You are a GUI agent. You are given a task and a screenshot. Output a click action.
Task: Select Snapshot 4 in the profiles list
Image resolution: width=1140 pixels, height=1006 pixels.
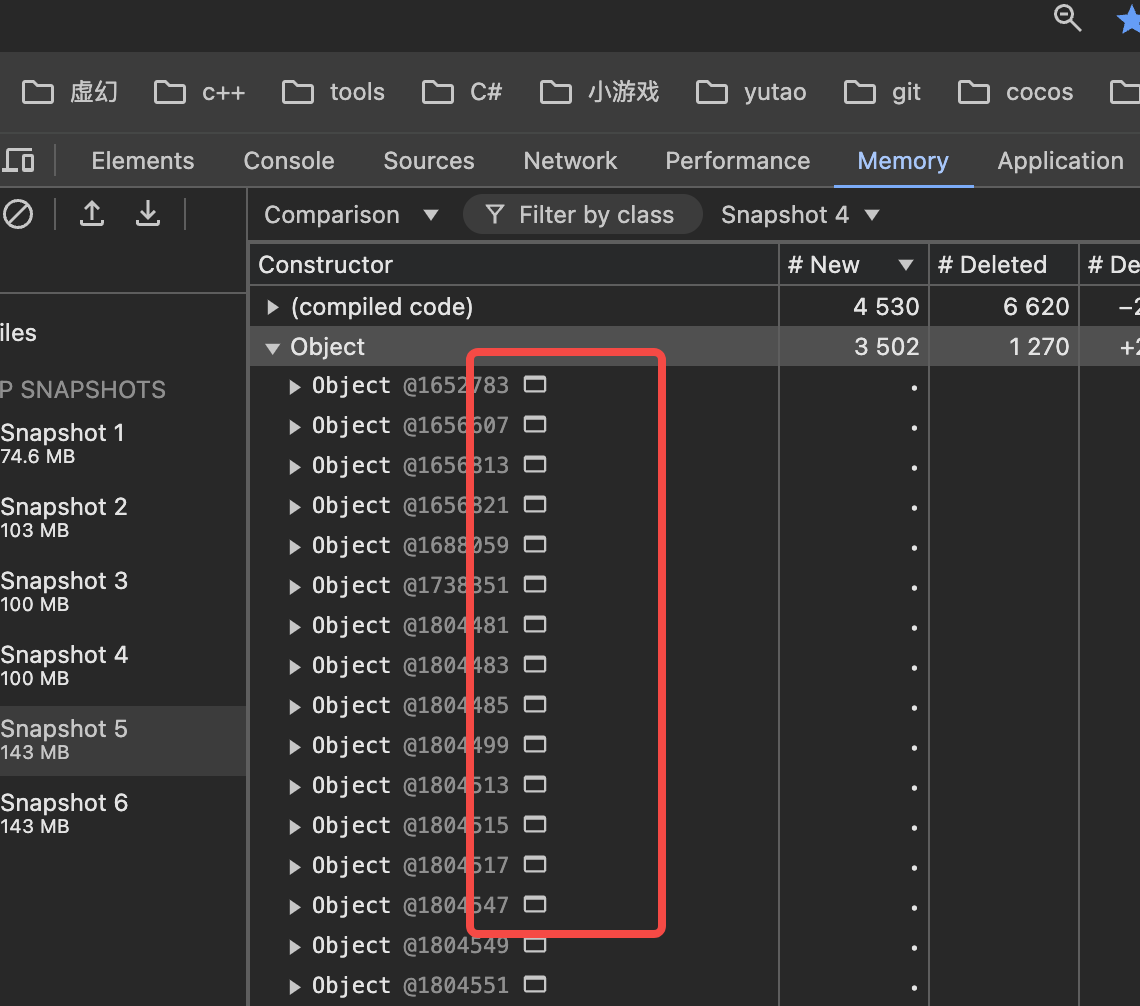click(122, 666)
